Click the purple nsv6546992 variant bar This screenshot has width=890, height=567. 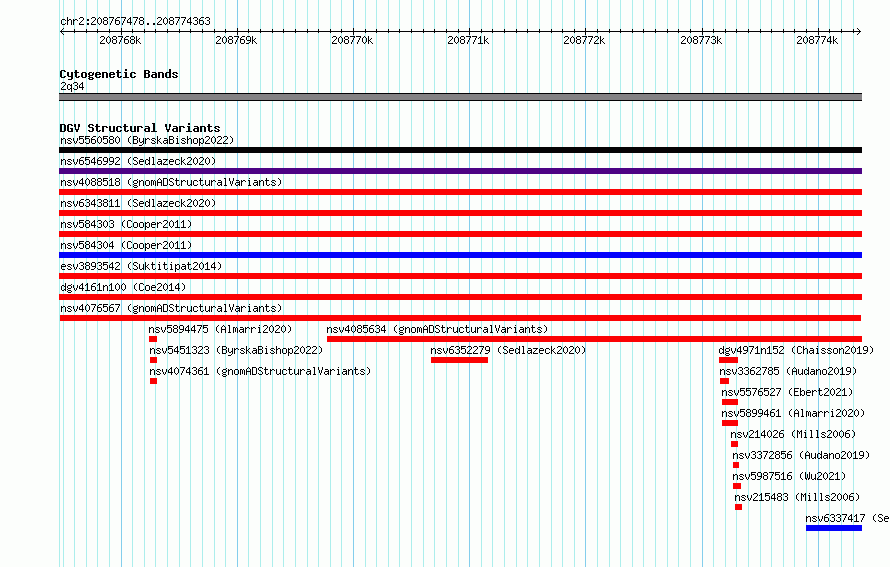460,171
